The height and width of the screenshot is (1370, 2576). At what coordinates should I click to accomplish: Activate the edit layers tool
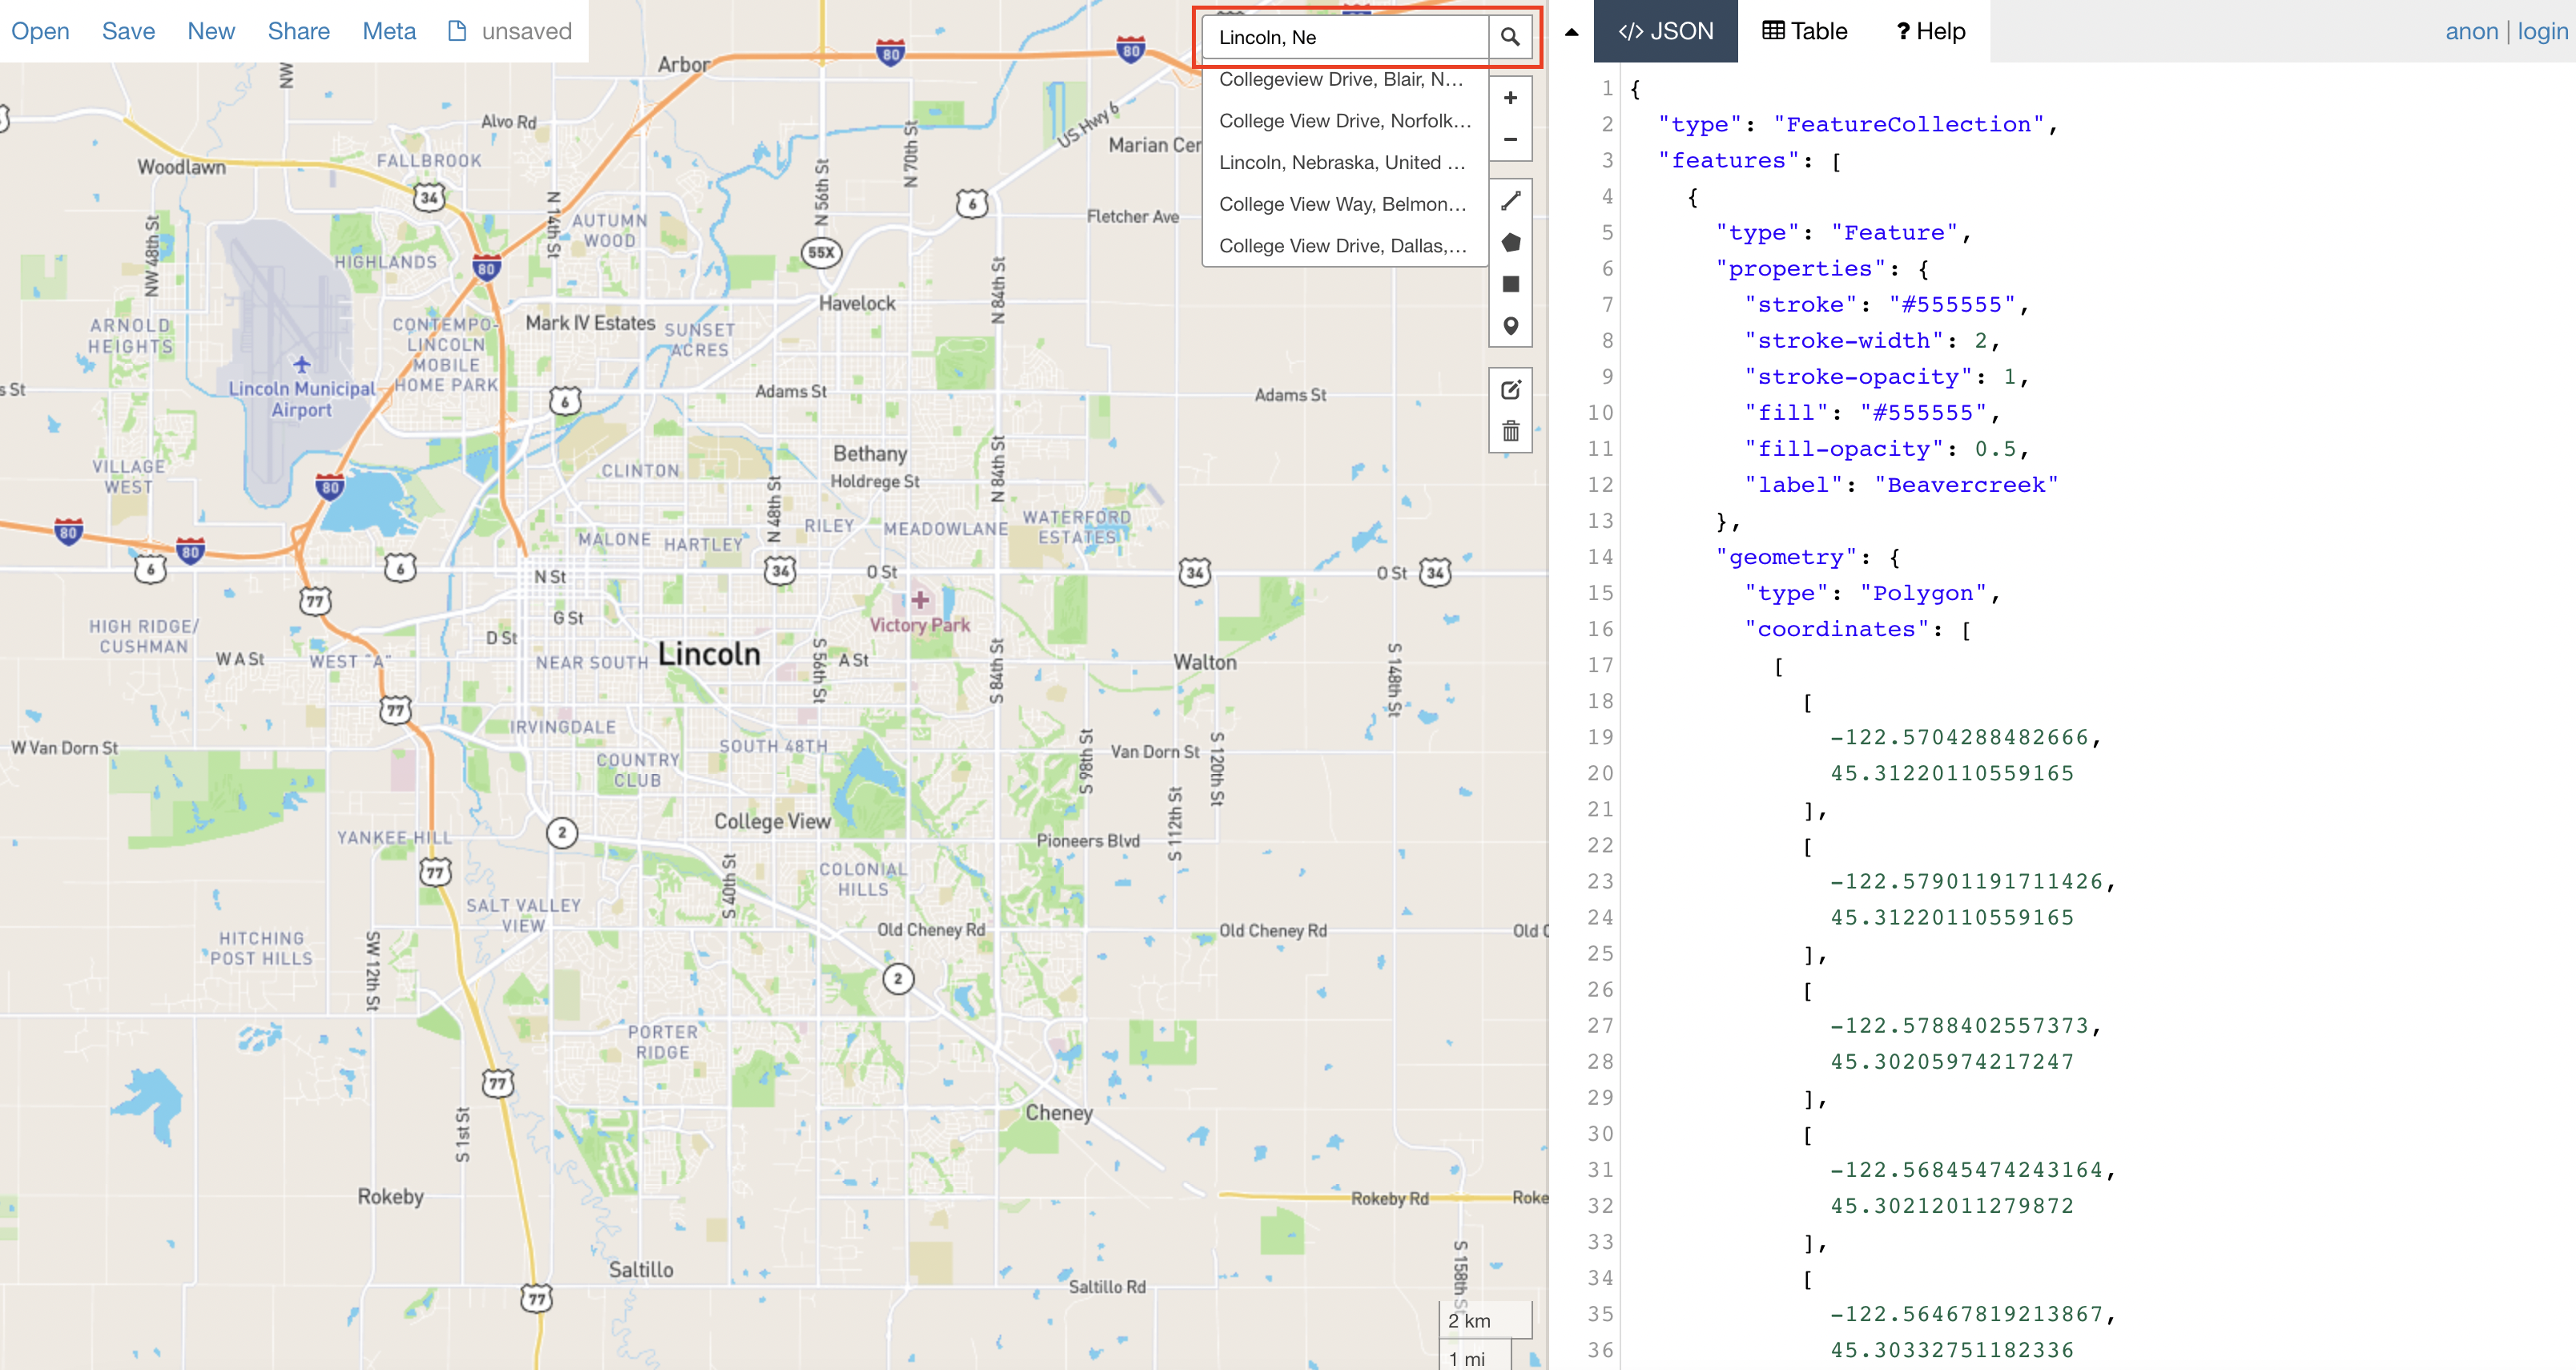click(x=1510, y=389)
